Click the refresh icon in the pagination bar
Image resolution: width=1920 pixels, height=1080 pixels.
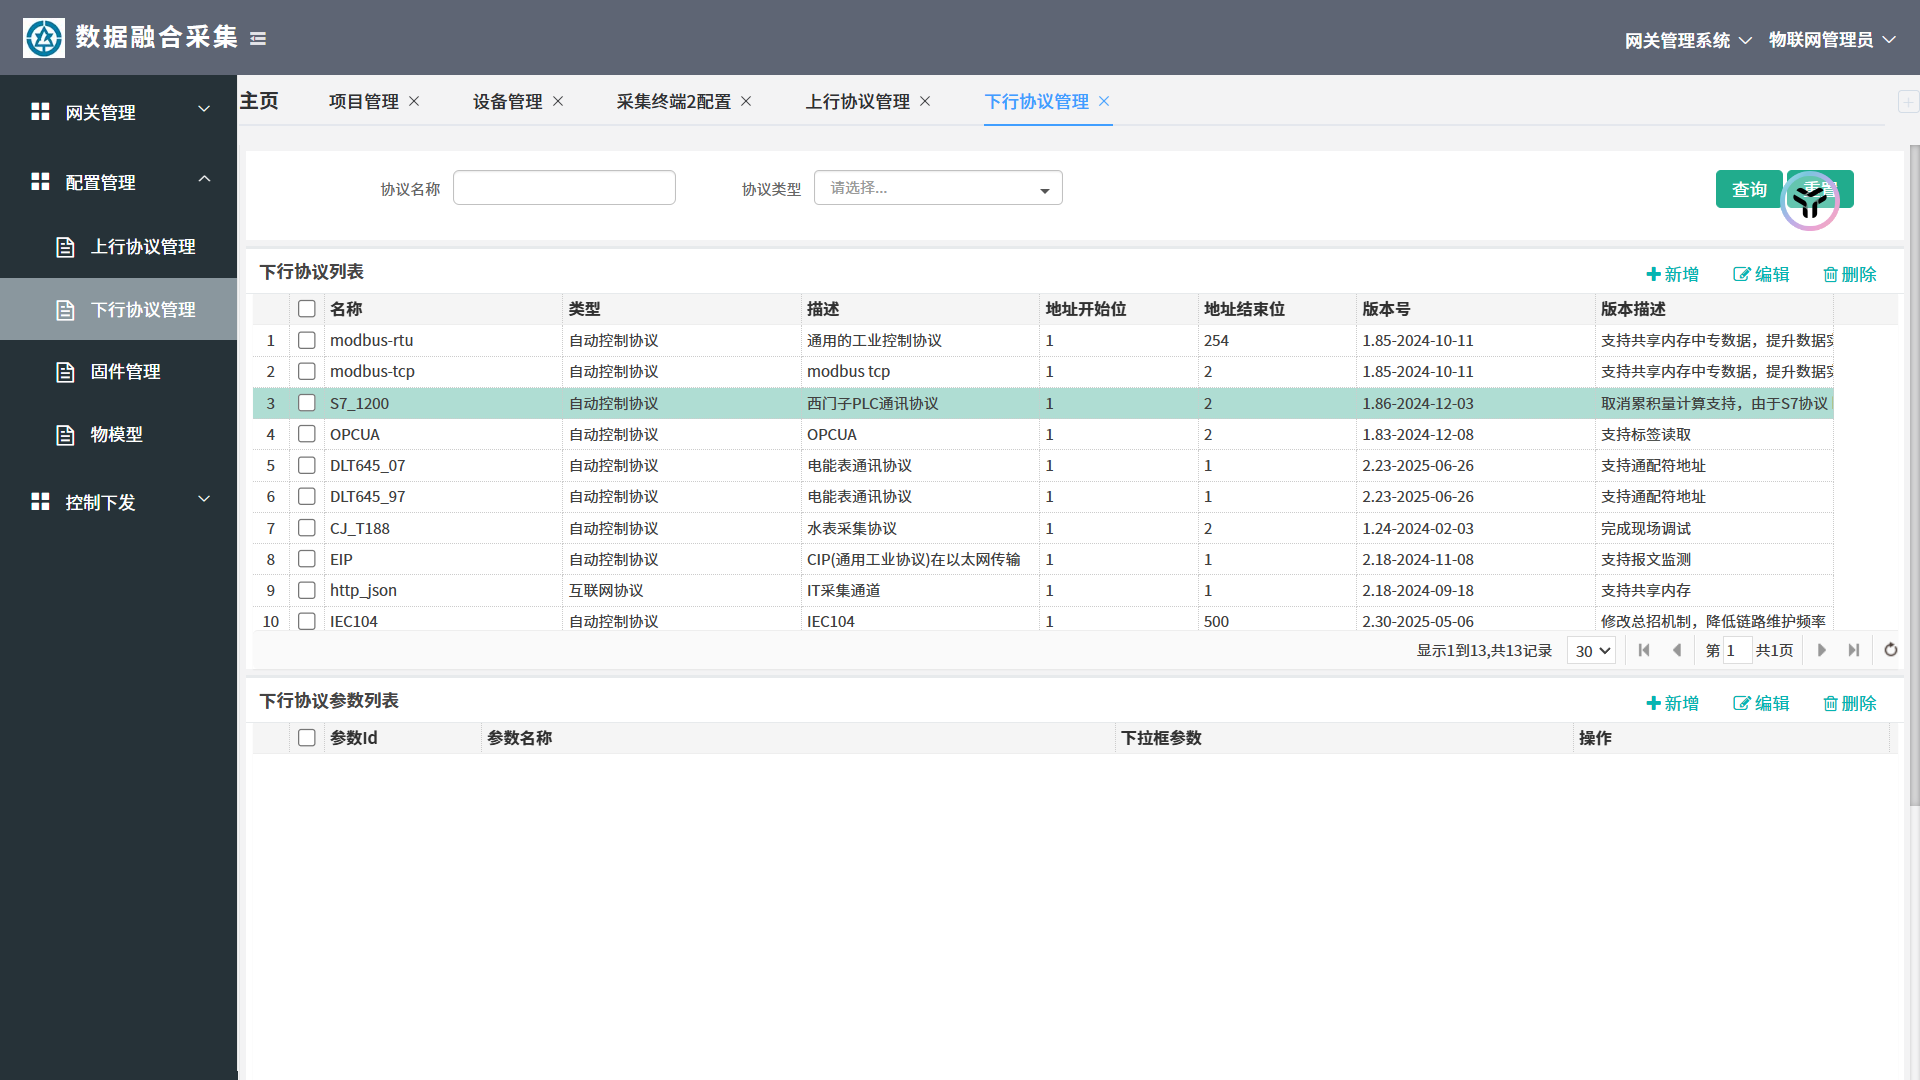pos(1890,650)
